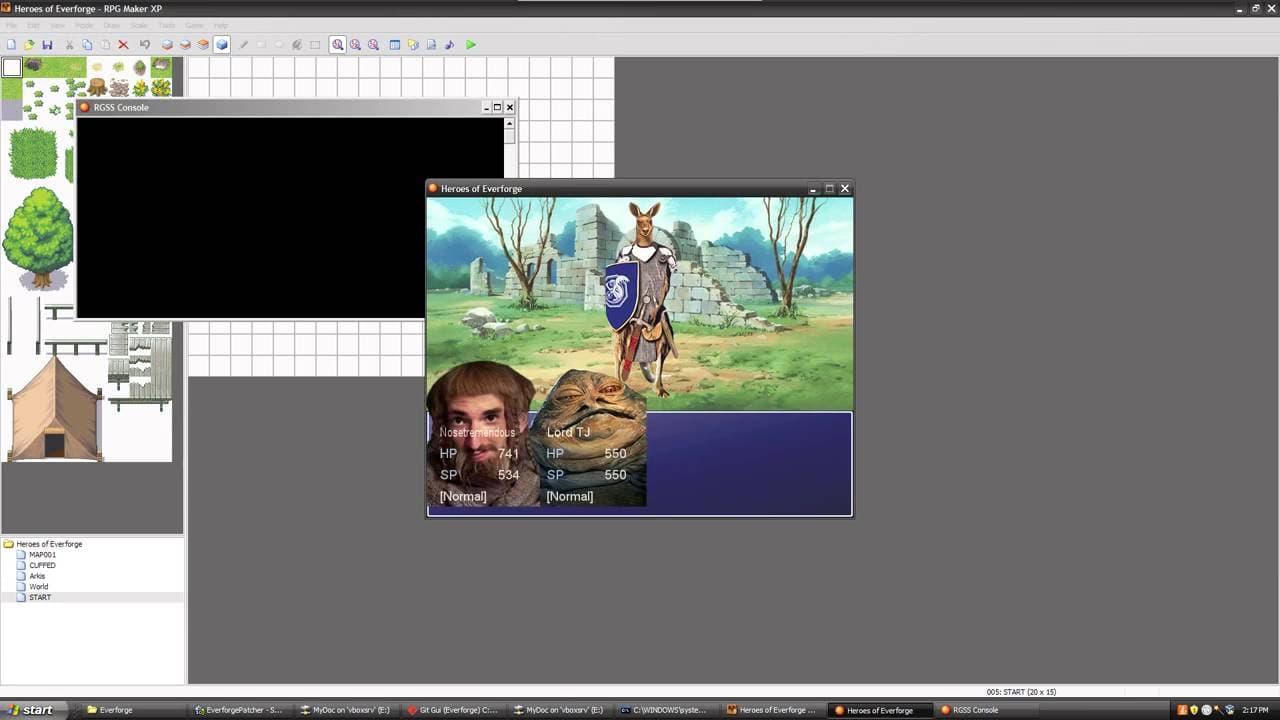Choose the rectangular Select tool
Image resolution: width=1280 pixels, height=720 pixels.
pyautogui.click(x=315, y=45)
